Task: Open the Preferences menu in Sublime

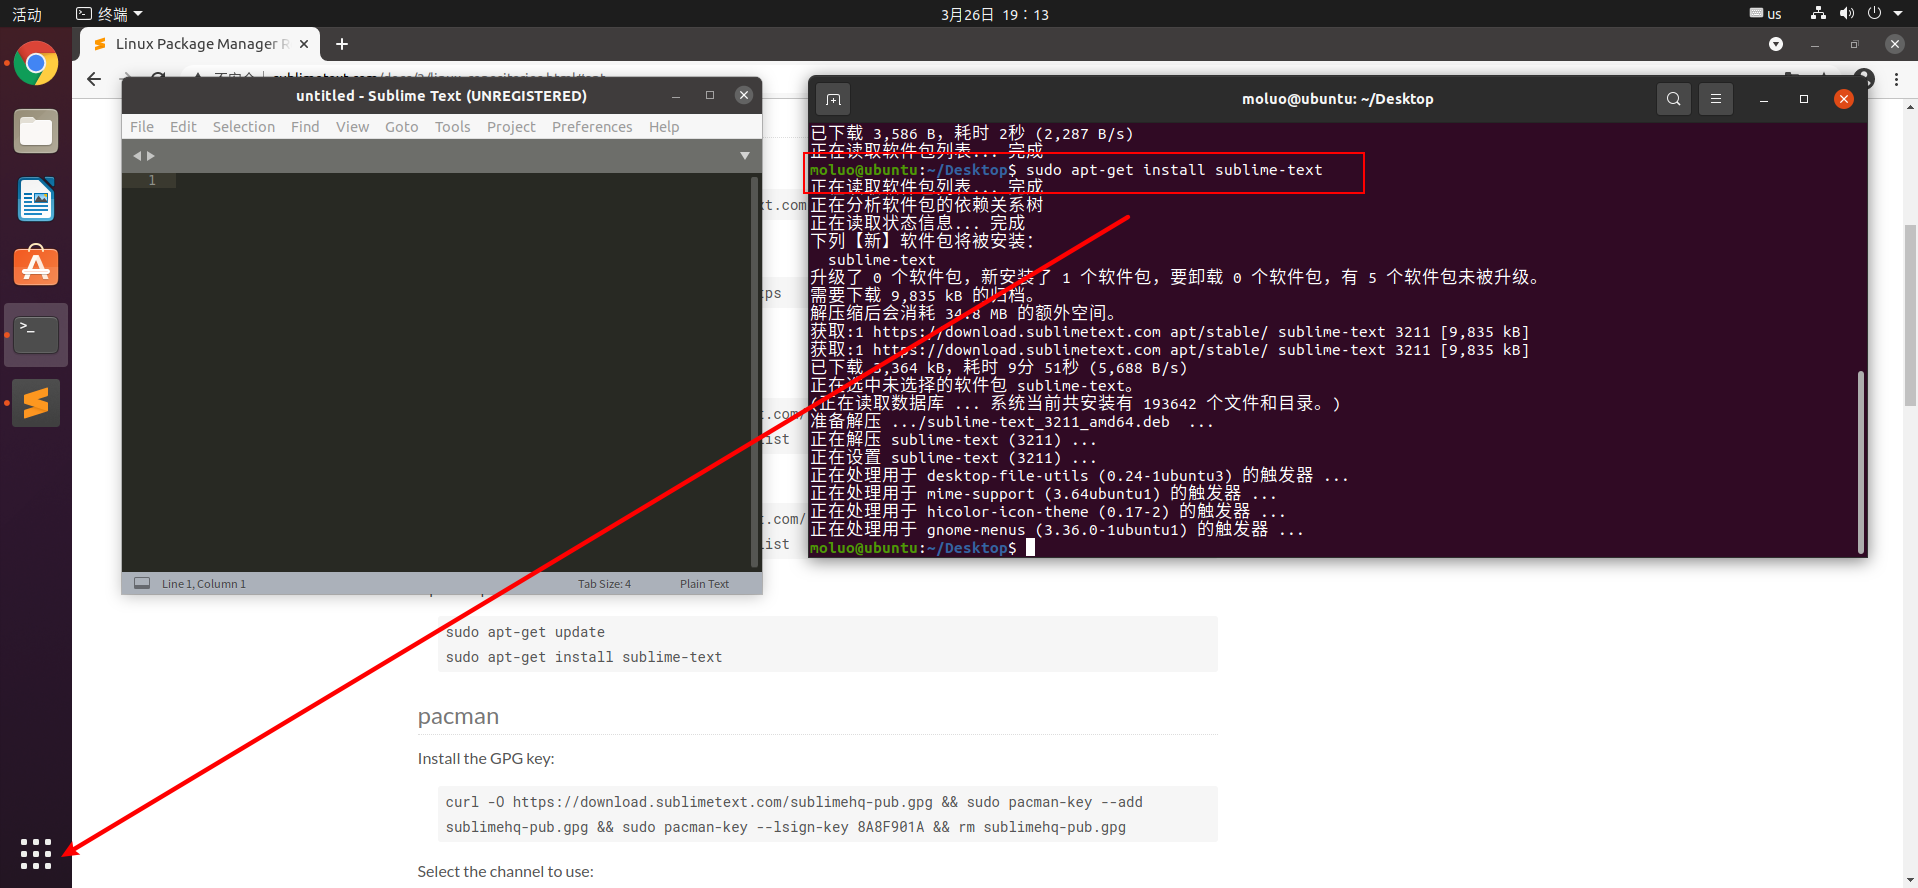Action: point(592,127)
